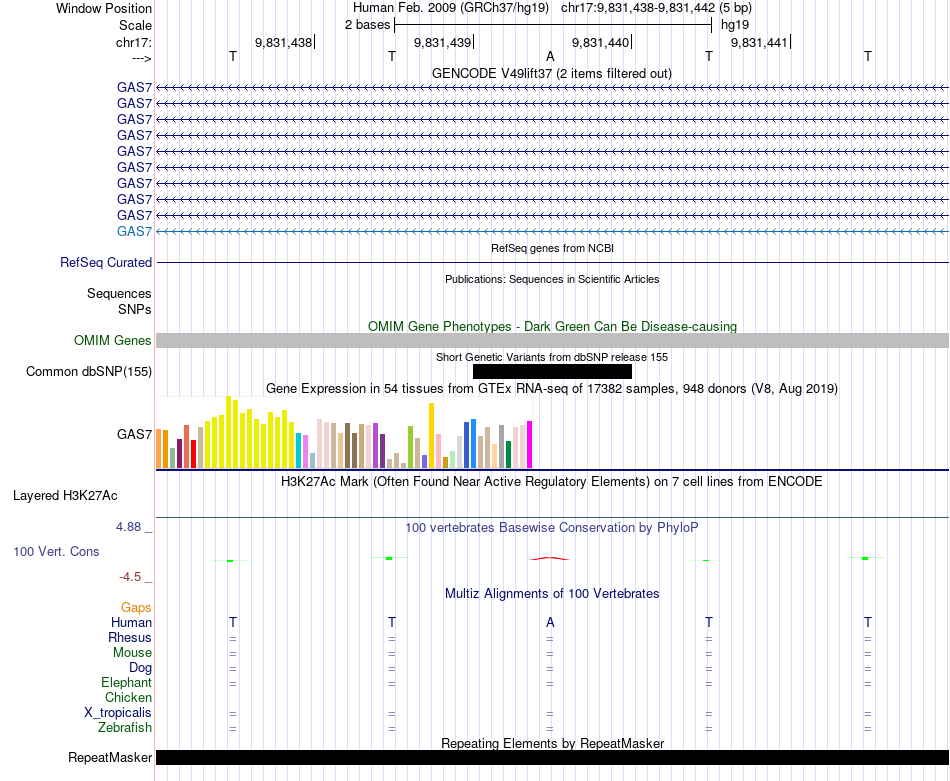Click the Elephant species label
The image size is (950, 781).
(127, 683)
